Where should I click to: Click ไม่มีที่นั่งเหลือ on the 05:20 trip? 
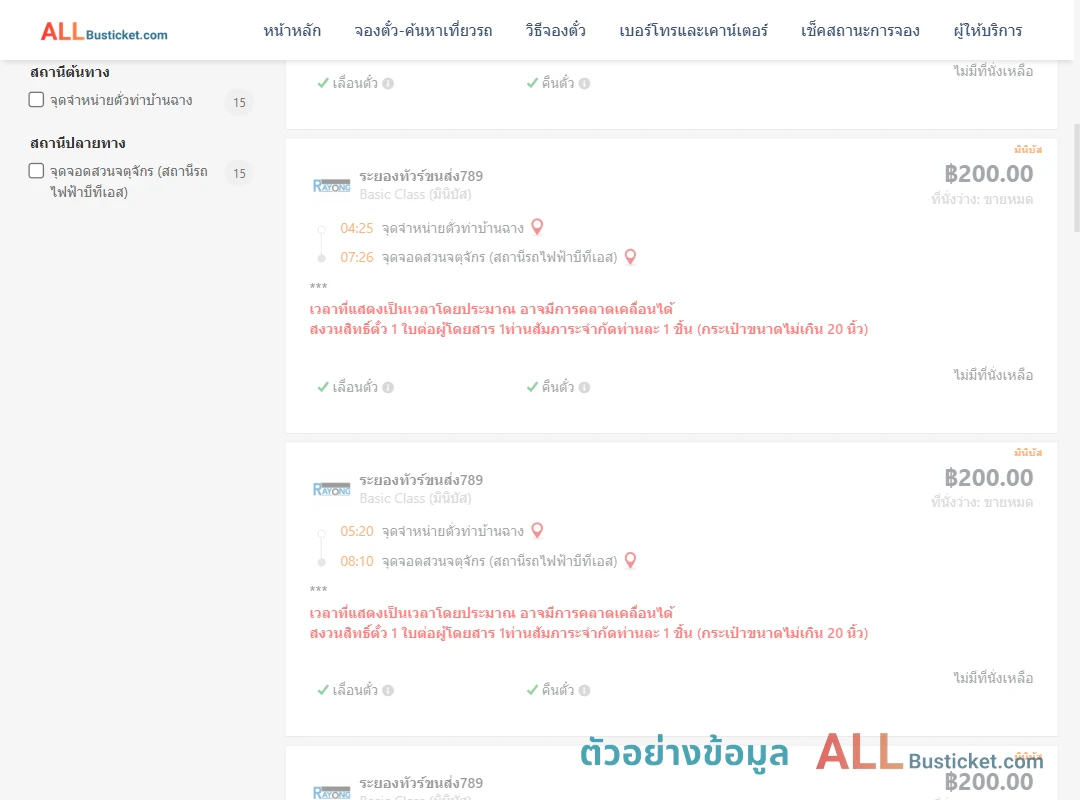(993, 678)
